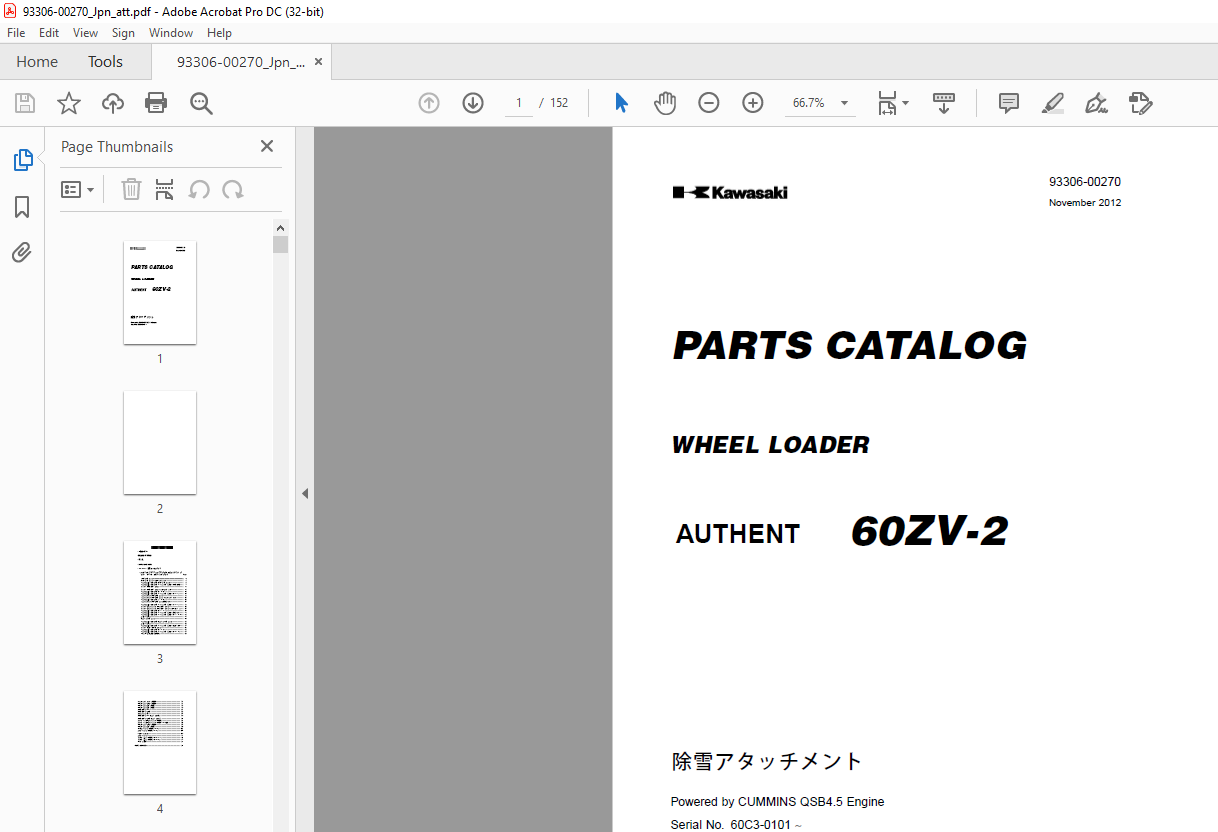The height and width of the screenshot is (832, 1218).
Task: Click the AUTHENT text on the page
Action: pyautogui.click(x=738, y=534)
